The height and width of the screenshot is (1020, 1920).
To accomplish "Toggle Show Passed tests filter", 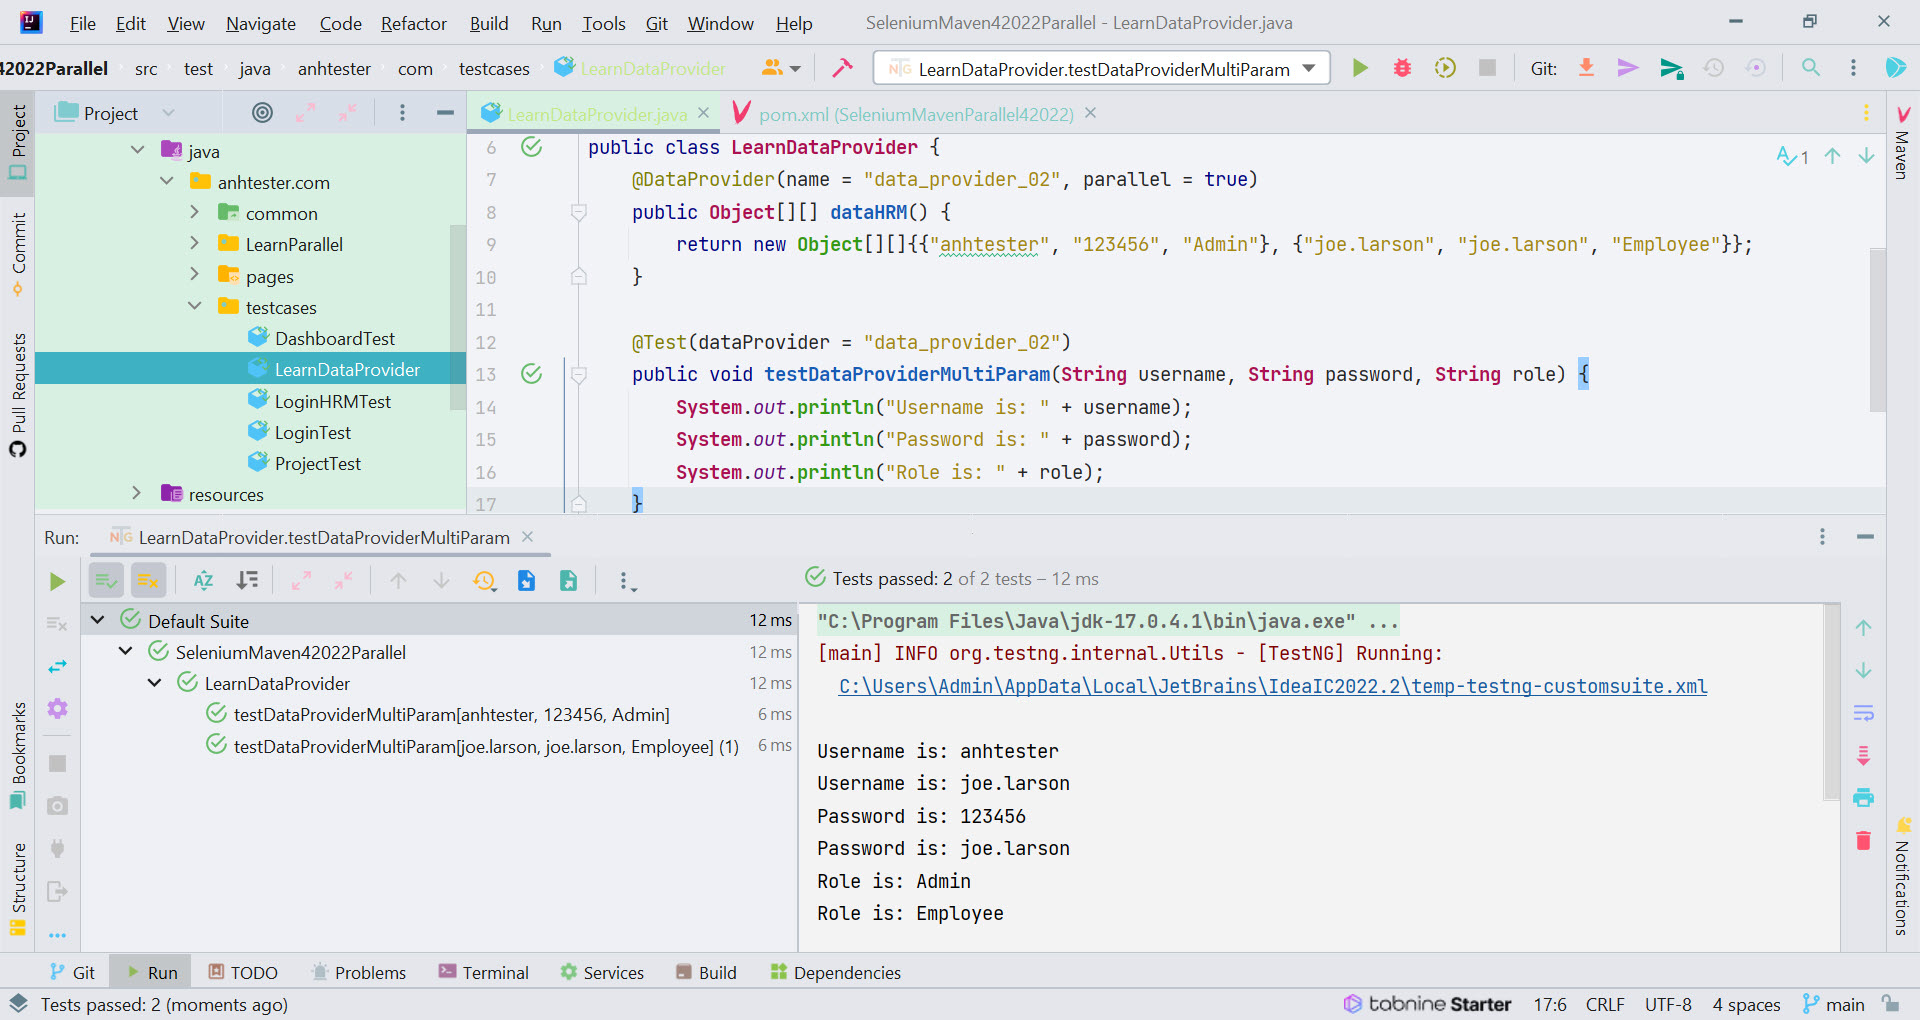I will pyautogui.click(x=106, y=580).
